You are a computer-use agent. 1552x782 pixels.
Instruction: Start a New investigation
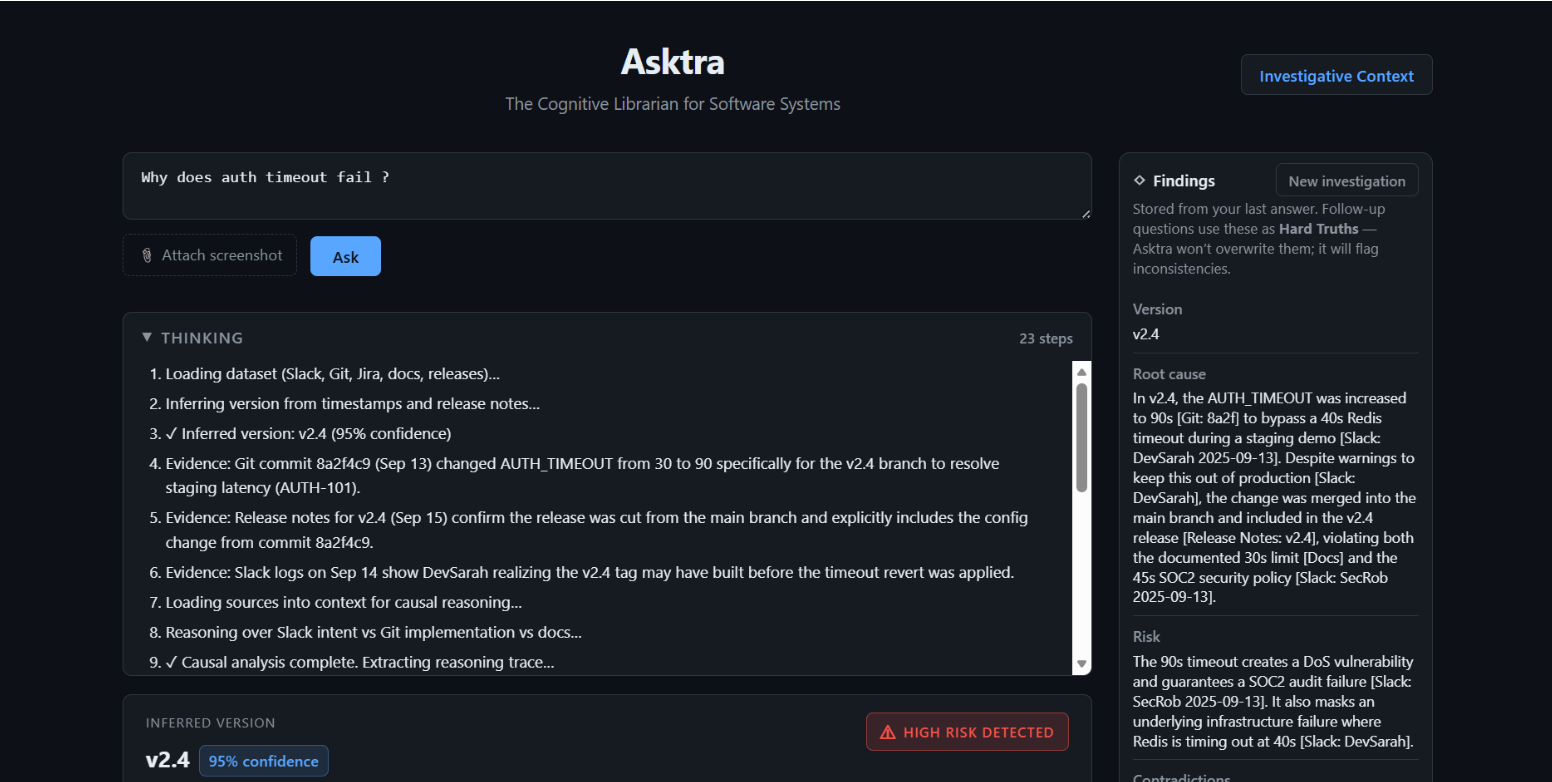(x=1346, y=181)
